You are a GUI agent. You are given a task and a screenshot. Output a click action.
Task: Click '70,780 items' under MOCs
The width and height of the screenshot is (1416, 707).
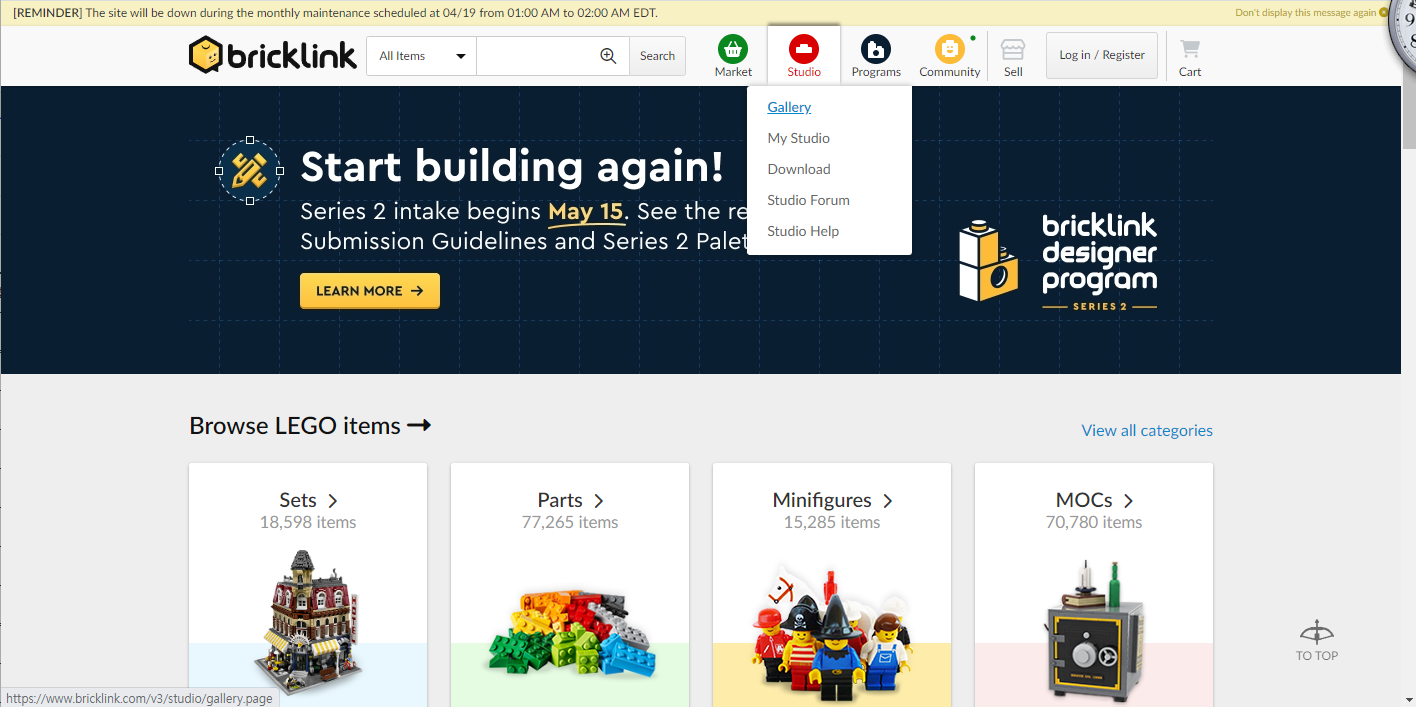click(x=1094, y=523)
